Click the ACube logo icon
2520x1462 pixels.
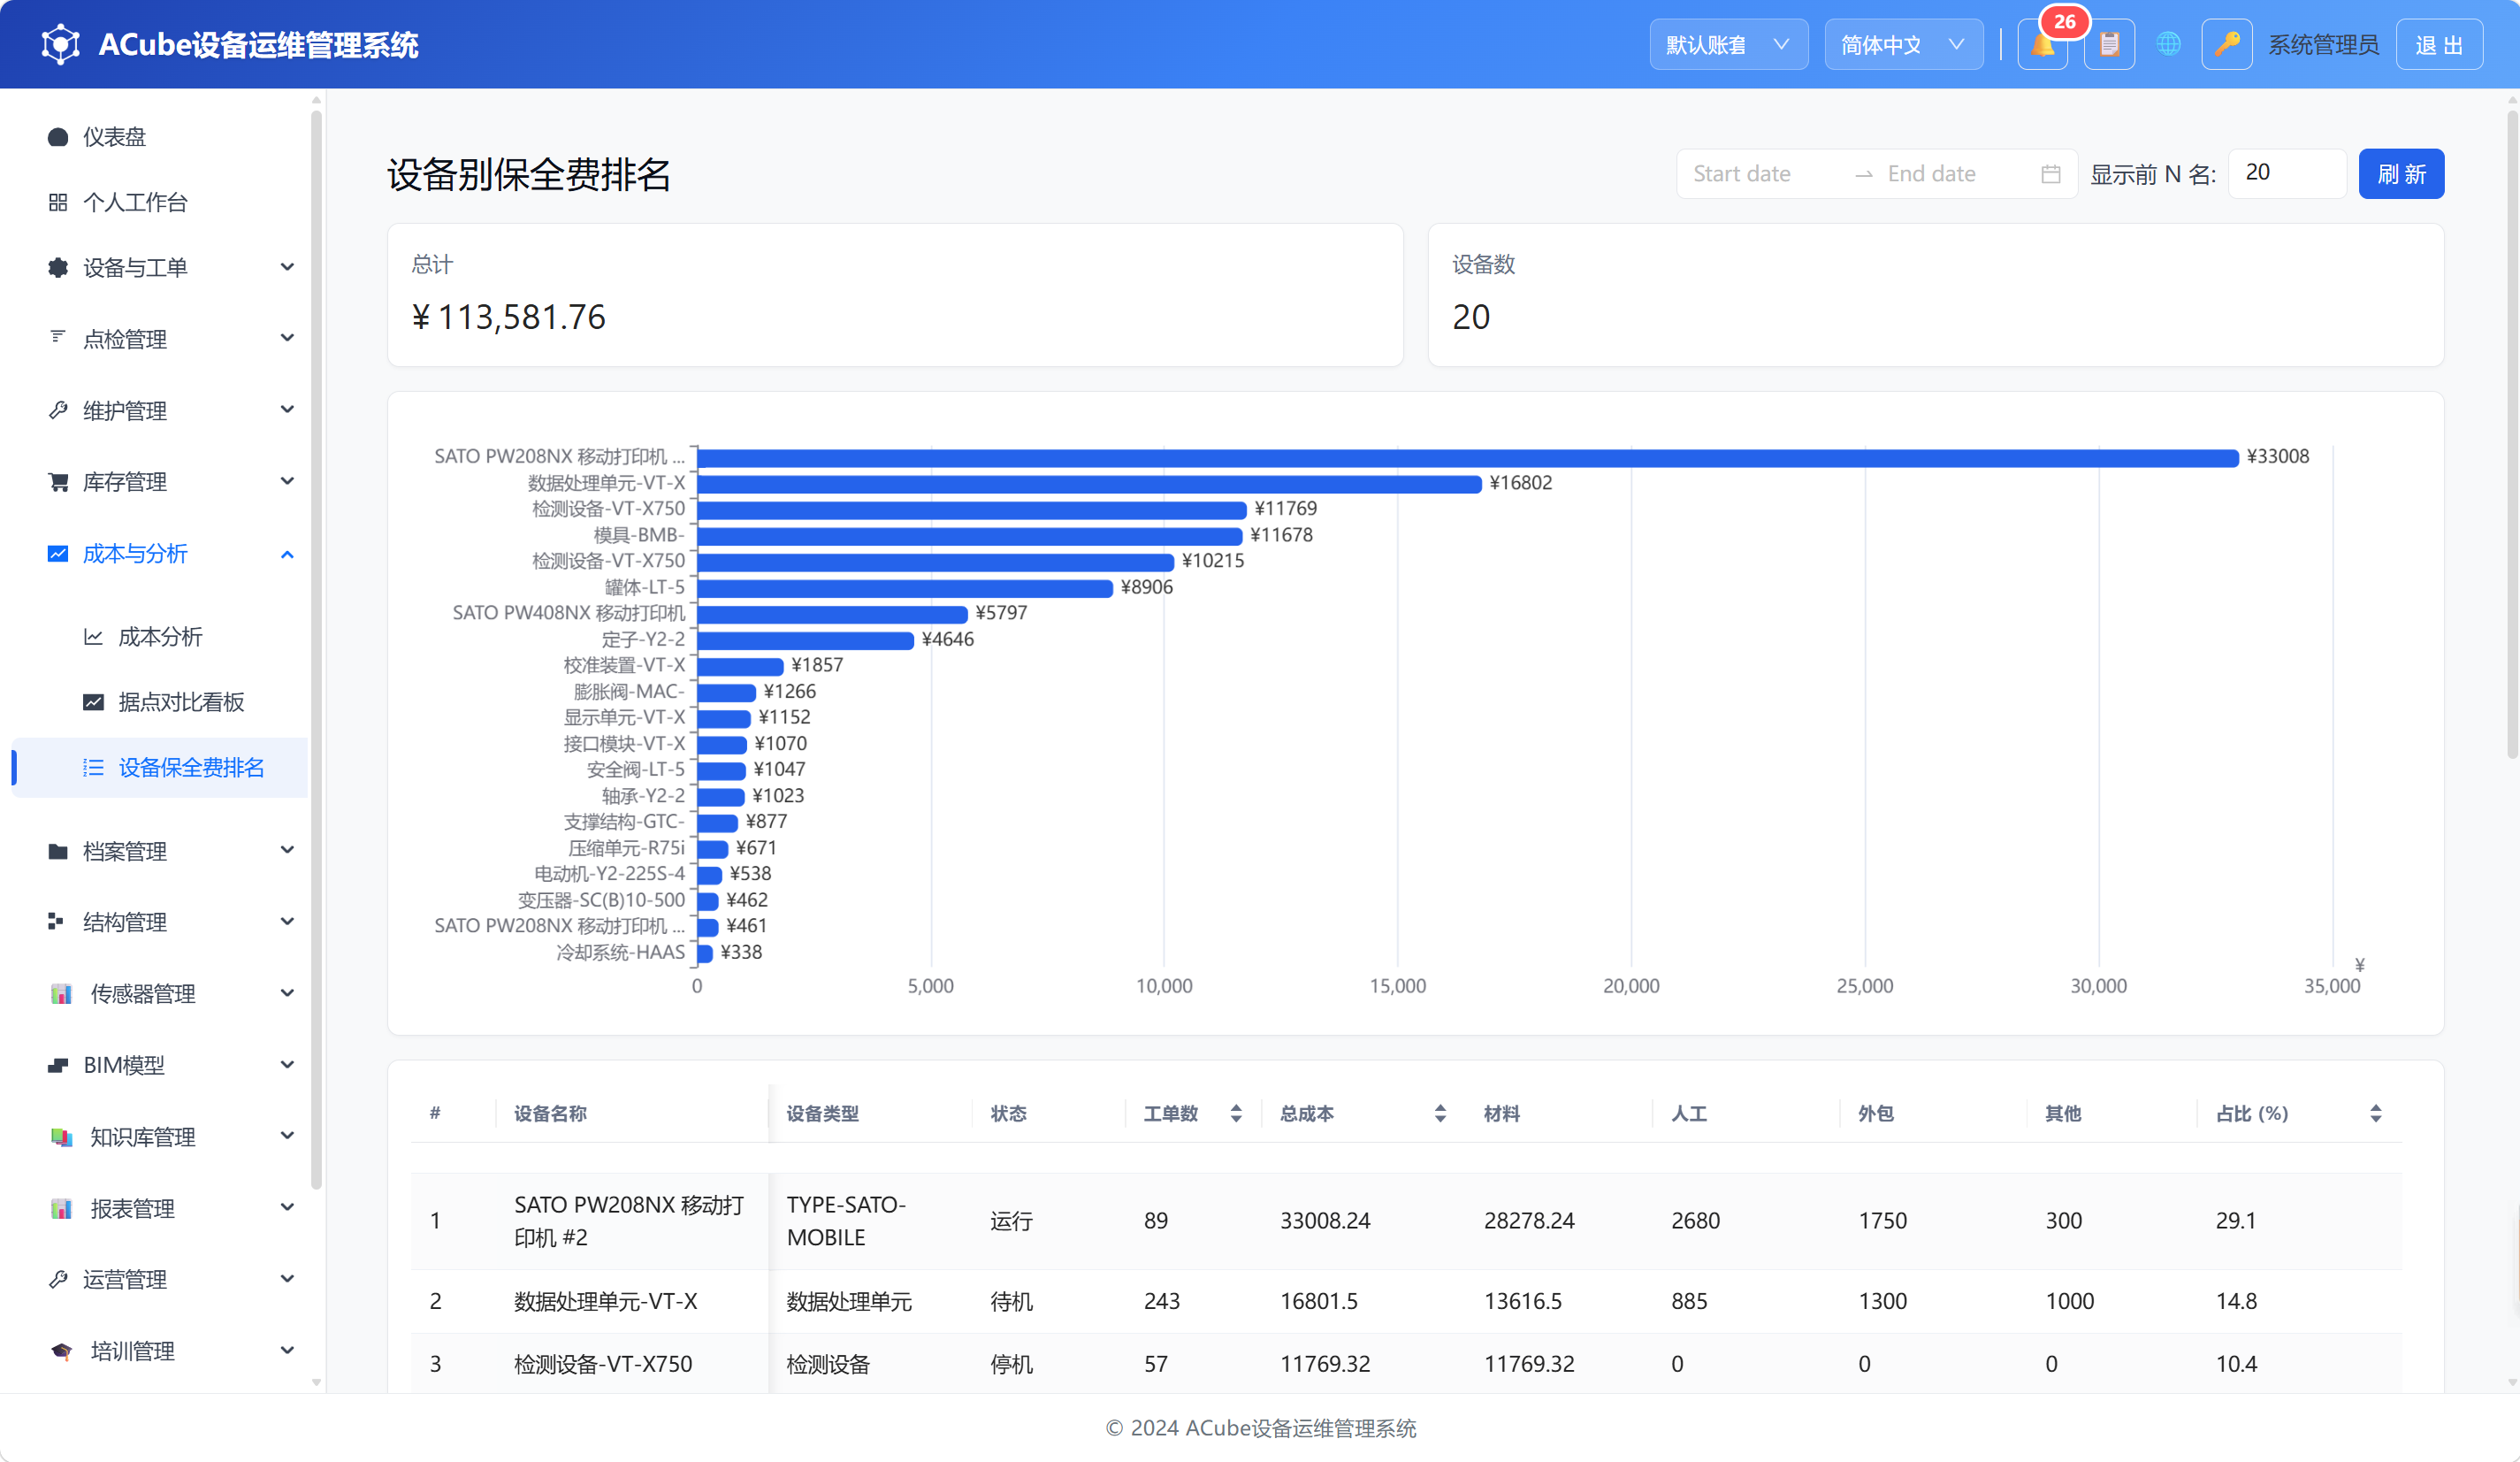pyautogui.click(x=60, y=45)
